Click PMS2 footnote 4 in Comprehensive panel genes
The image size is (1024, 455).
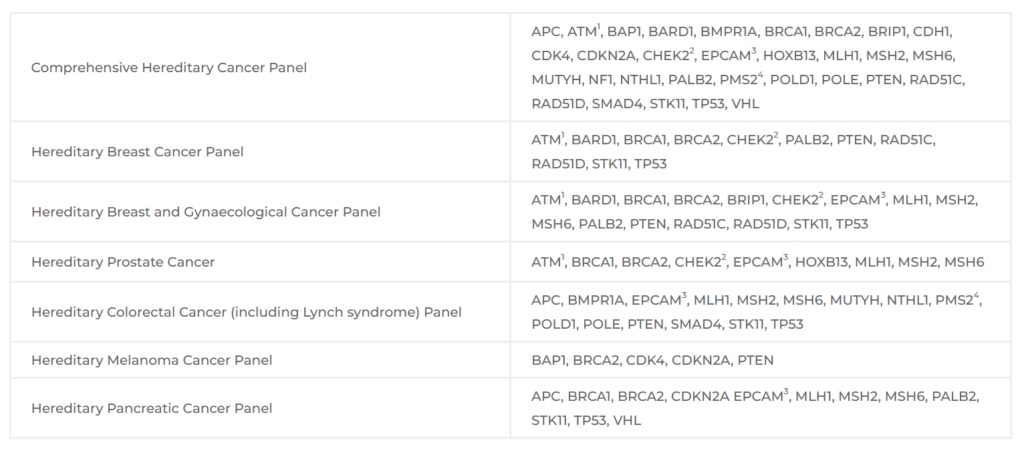761,76
